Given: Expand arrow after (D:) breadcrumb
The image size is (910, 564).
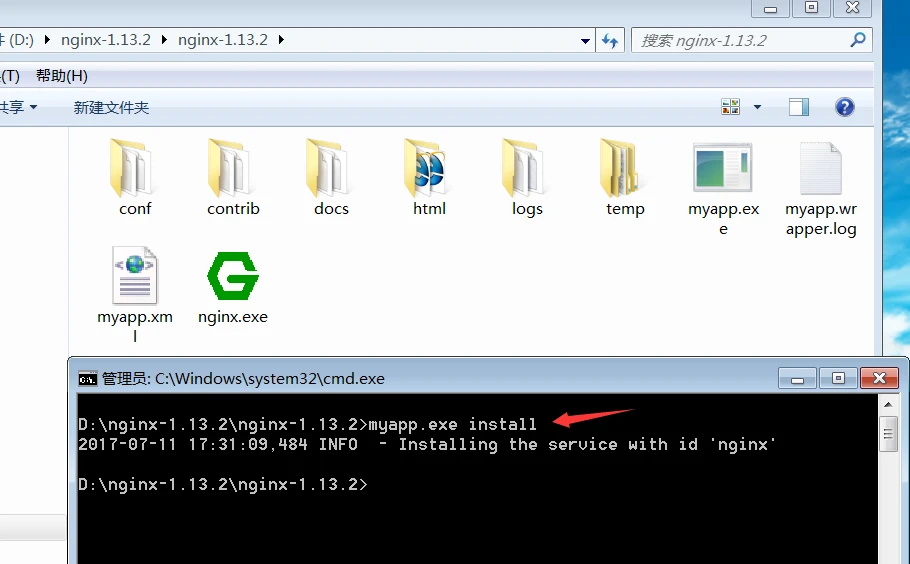Looking at the screenshot, I should point(47,40).
